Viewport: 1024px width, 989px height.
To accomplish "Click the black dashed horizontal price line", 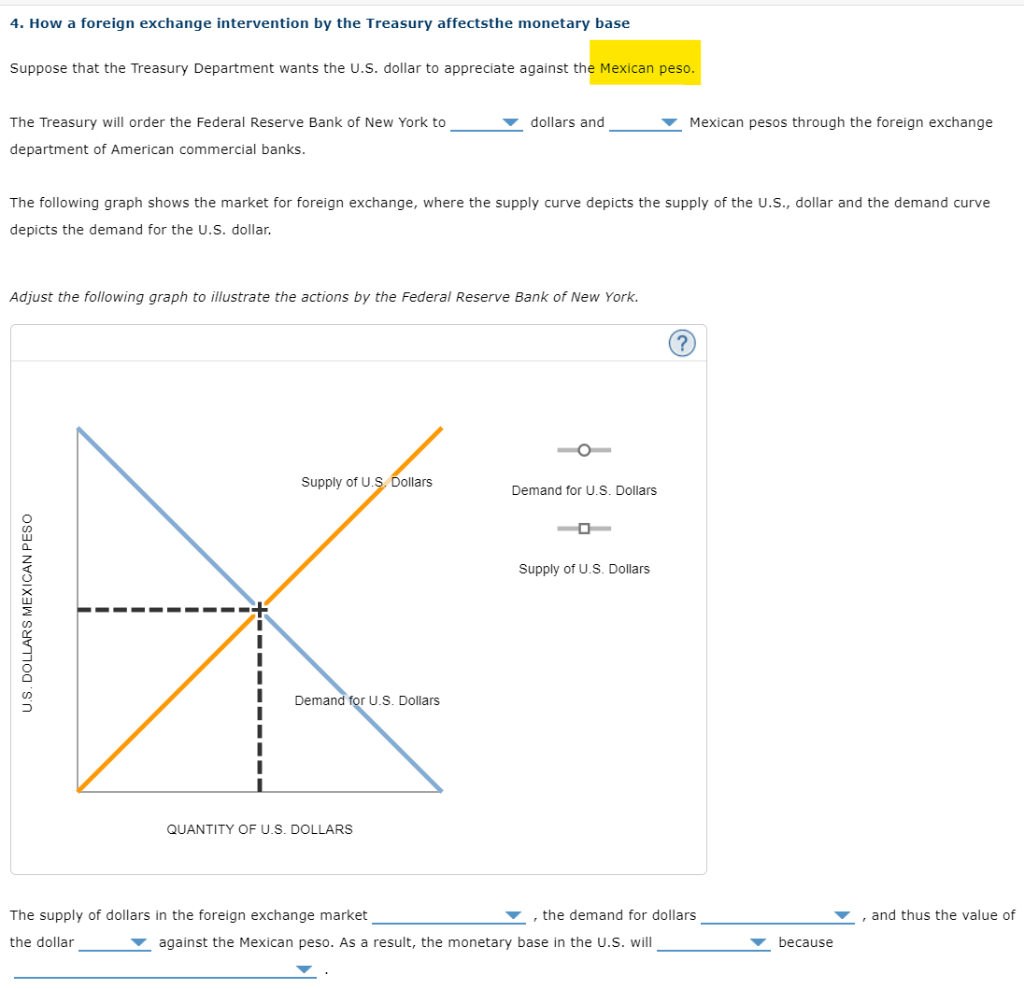I will pyautogui.click(x=160, y=607).
